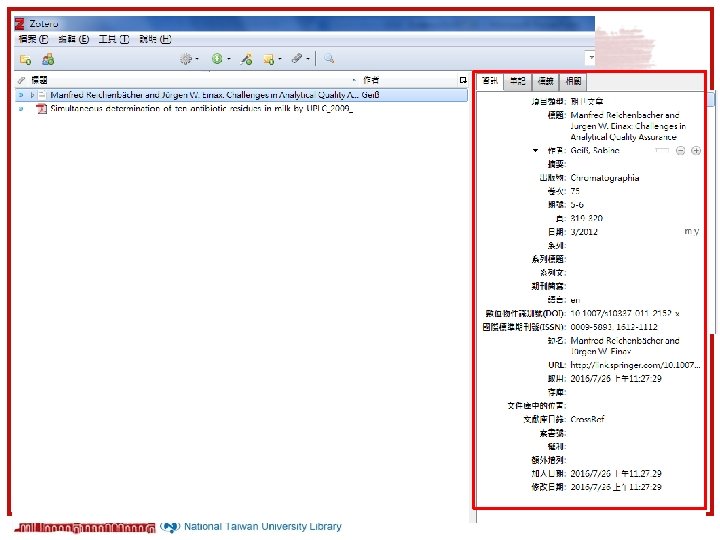Click the attachment paperclip column header

21,80
